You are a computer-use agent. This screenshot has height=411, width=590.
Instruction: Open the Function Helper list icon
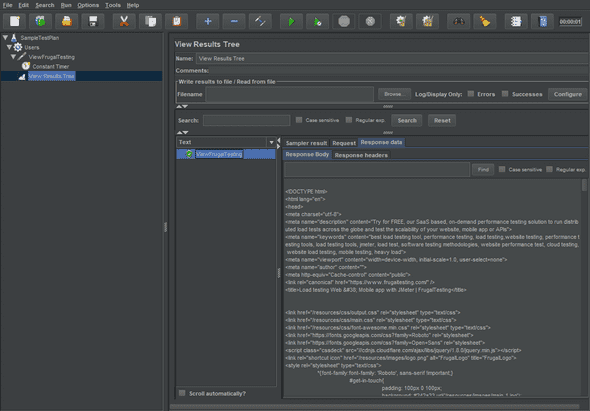point(516,21)
